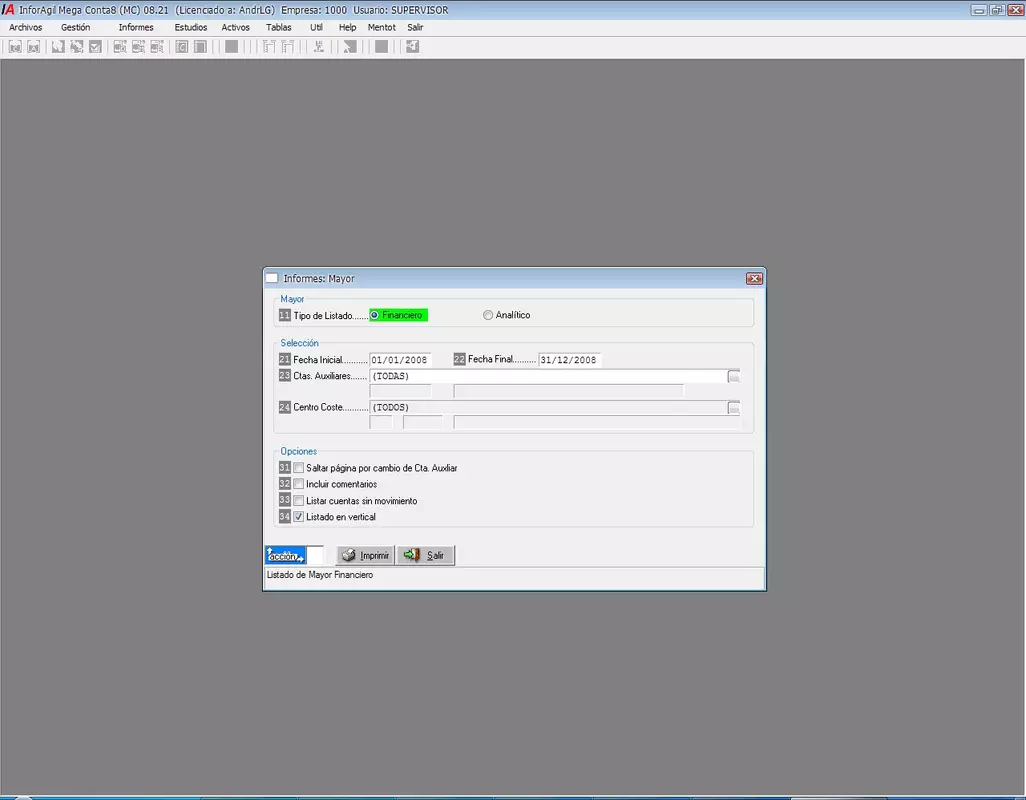Click the Opciones group label
This screenshot has width=1026, height=800.
(x=298, y=451)
